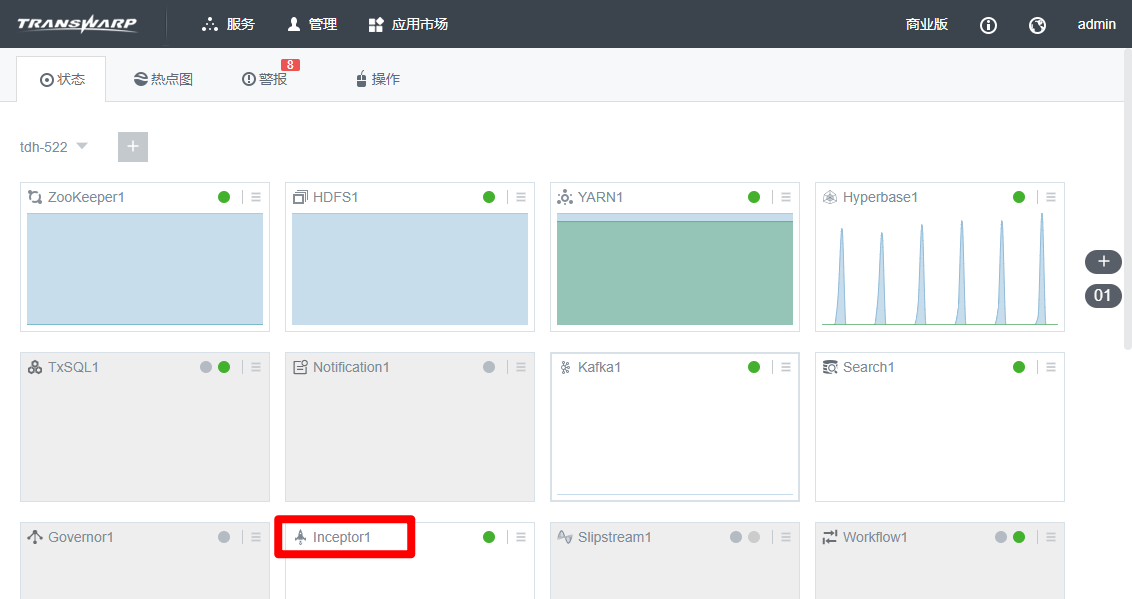Click the Inceptor1 service title
Viewport: 1132px width, 599px height.
341,537
